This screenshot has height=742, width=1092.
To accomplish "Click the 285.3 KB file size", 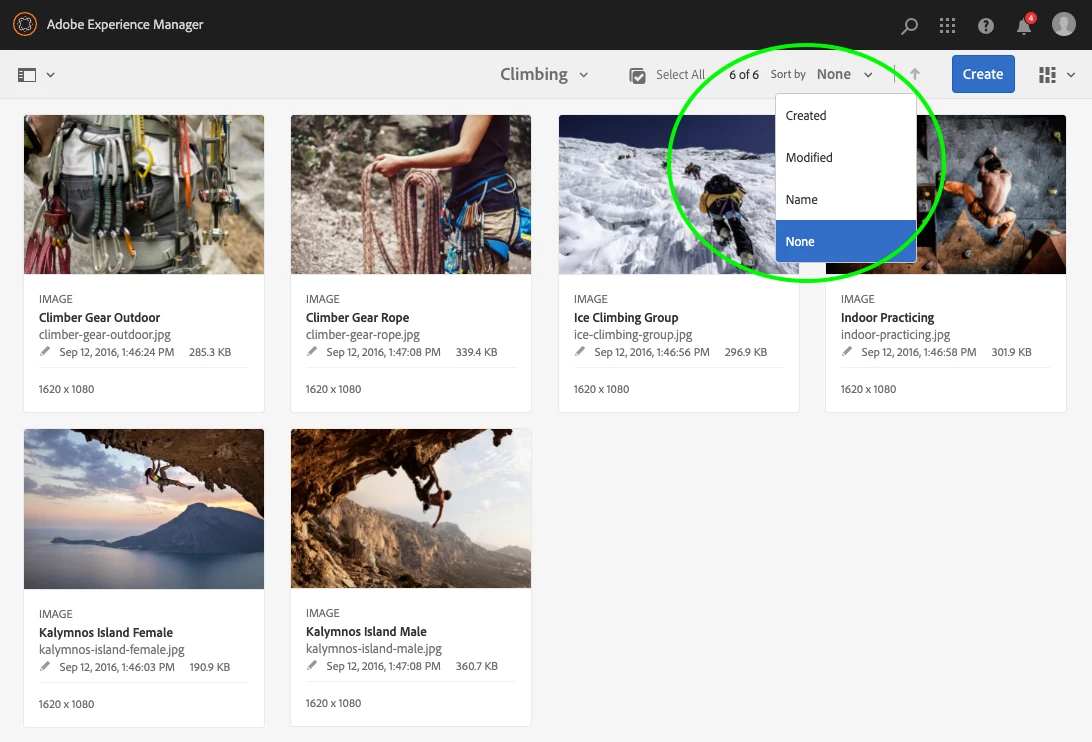I will click(210, 353).
